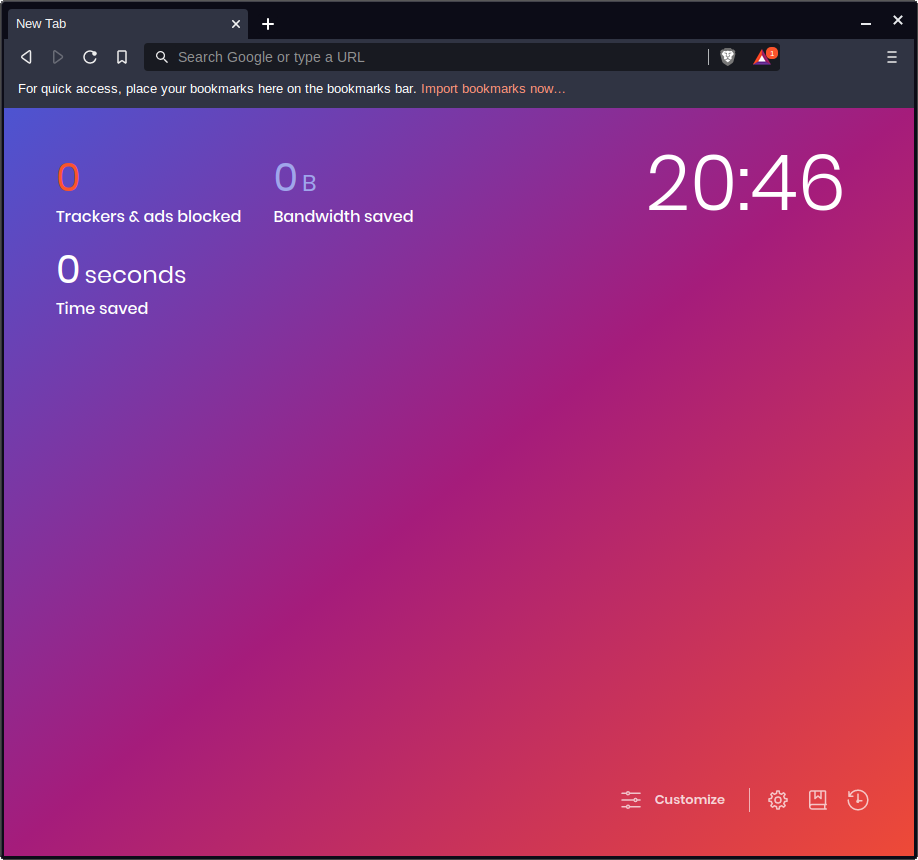Open the Customize dashboard button

coord(673,800)
